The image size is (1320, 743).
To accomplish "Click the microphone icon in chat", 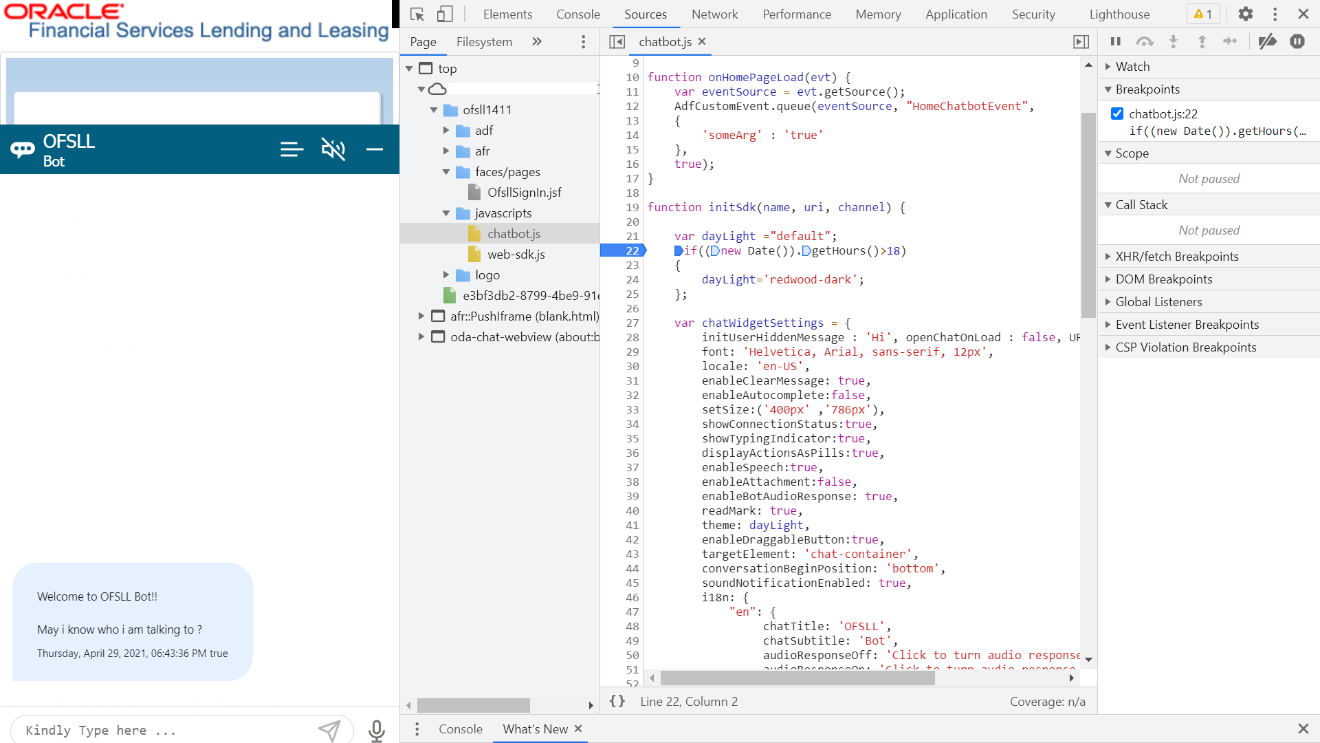I will tap(377, 731).
